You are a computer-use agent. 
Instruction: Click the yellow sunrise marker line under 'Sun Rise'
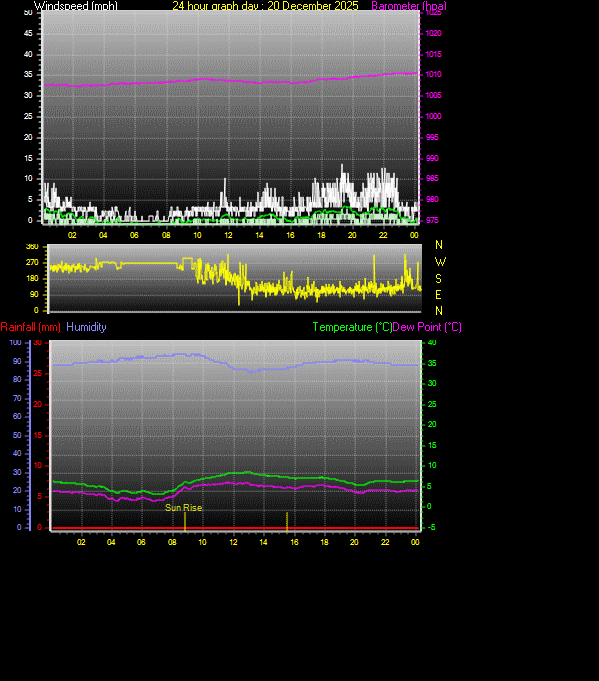(185, 521)
